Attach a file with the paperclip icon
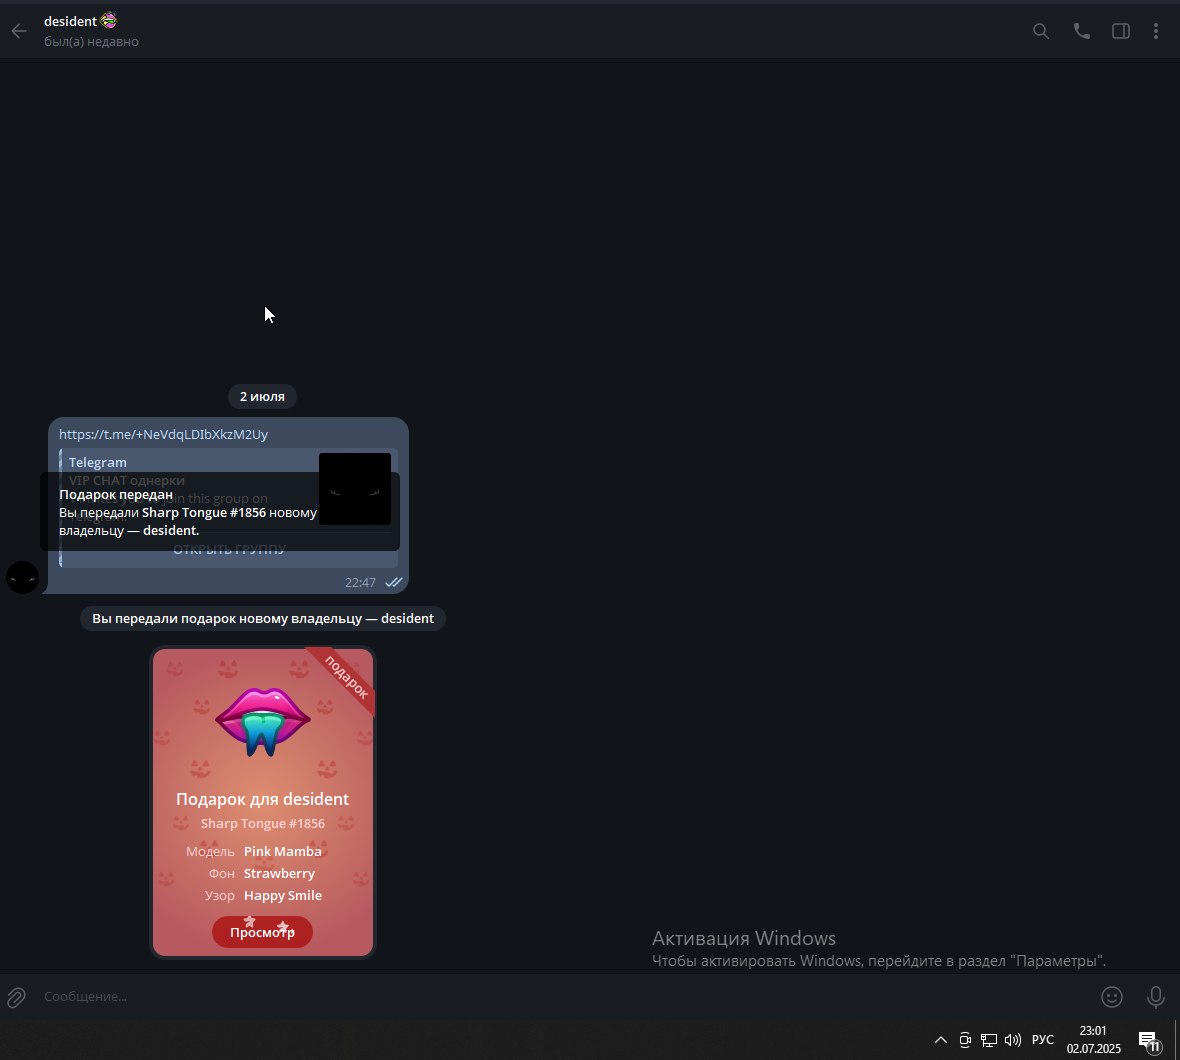 [x=17, y=997]
